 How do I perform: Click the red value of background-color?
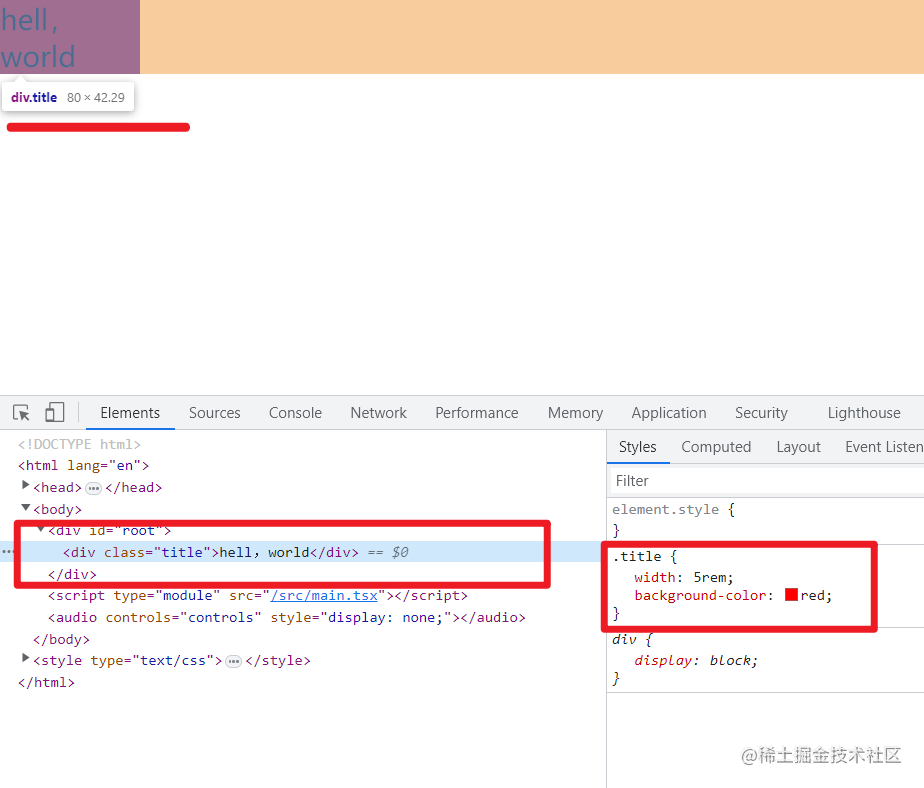pyautogui.click(x=813, y=596)
